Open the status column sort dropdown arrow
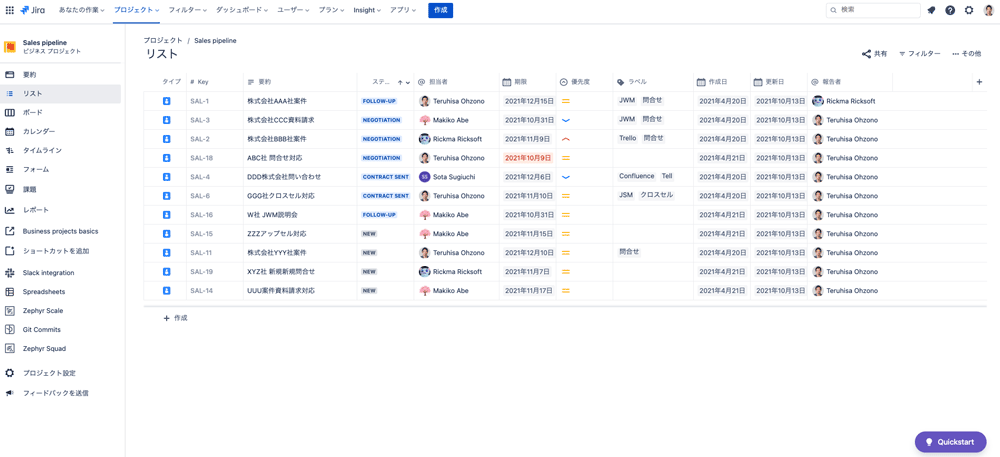This screenshot has width=1000, height=457. point(408,82)
